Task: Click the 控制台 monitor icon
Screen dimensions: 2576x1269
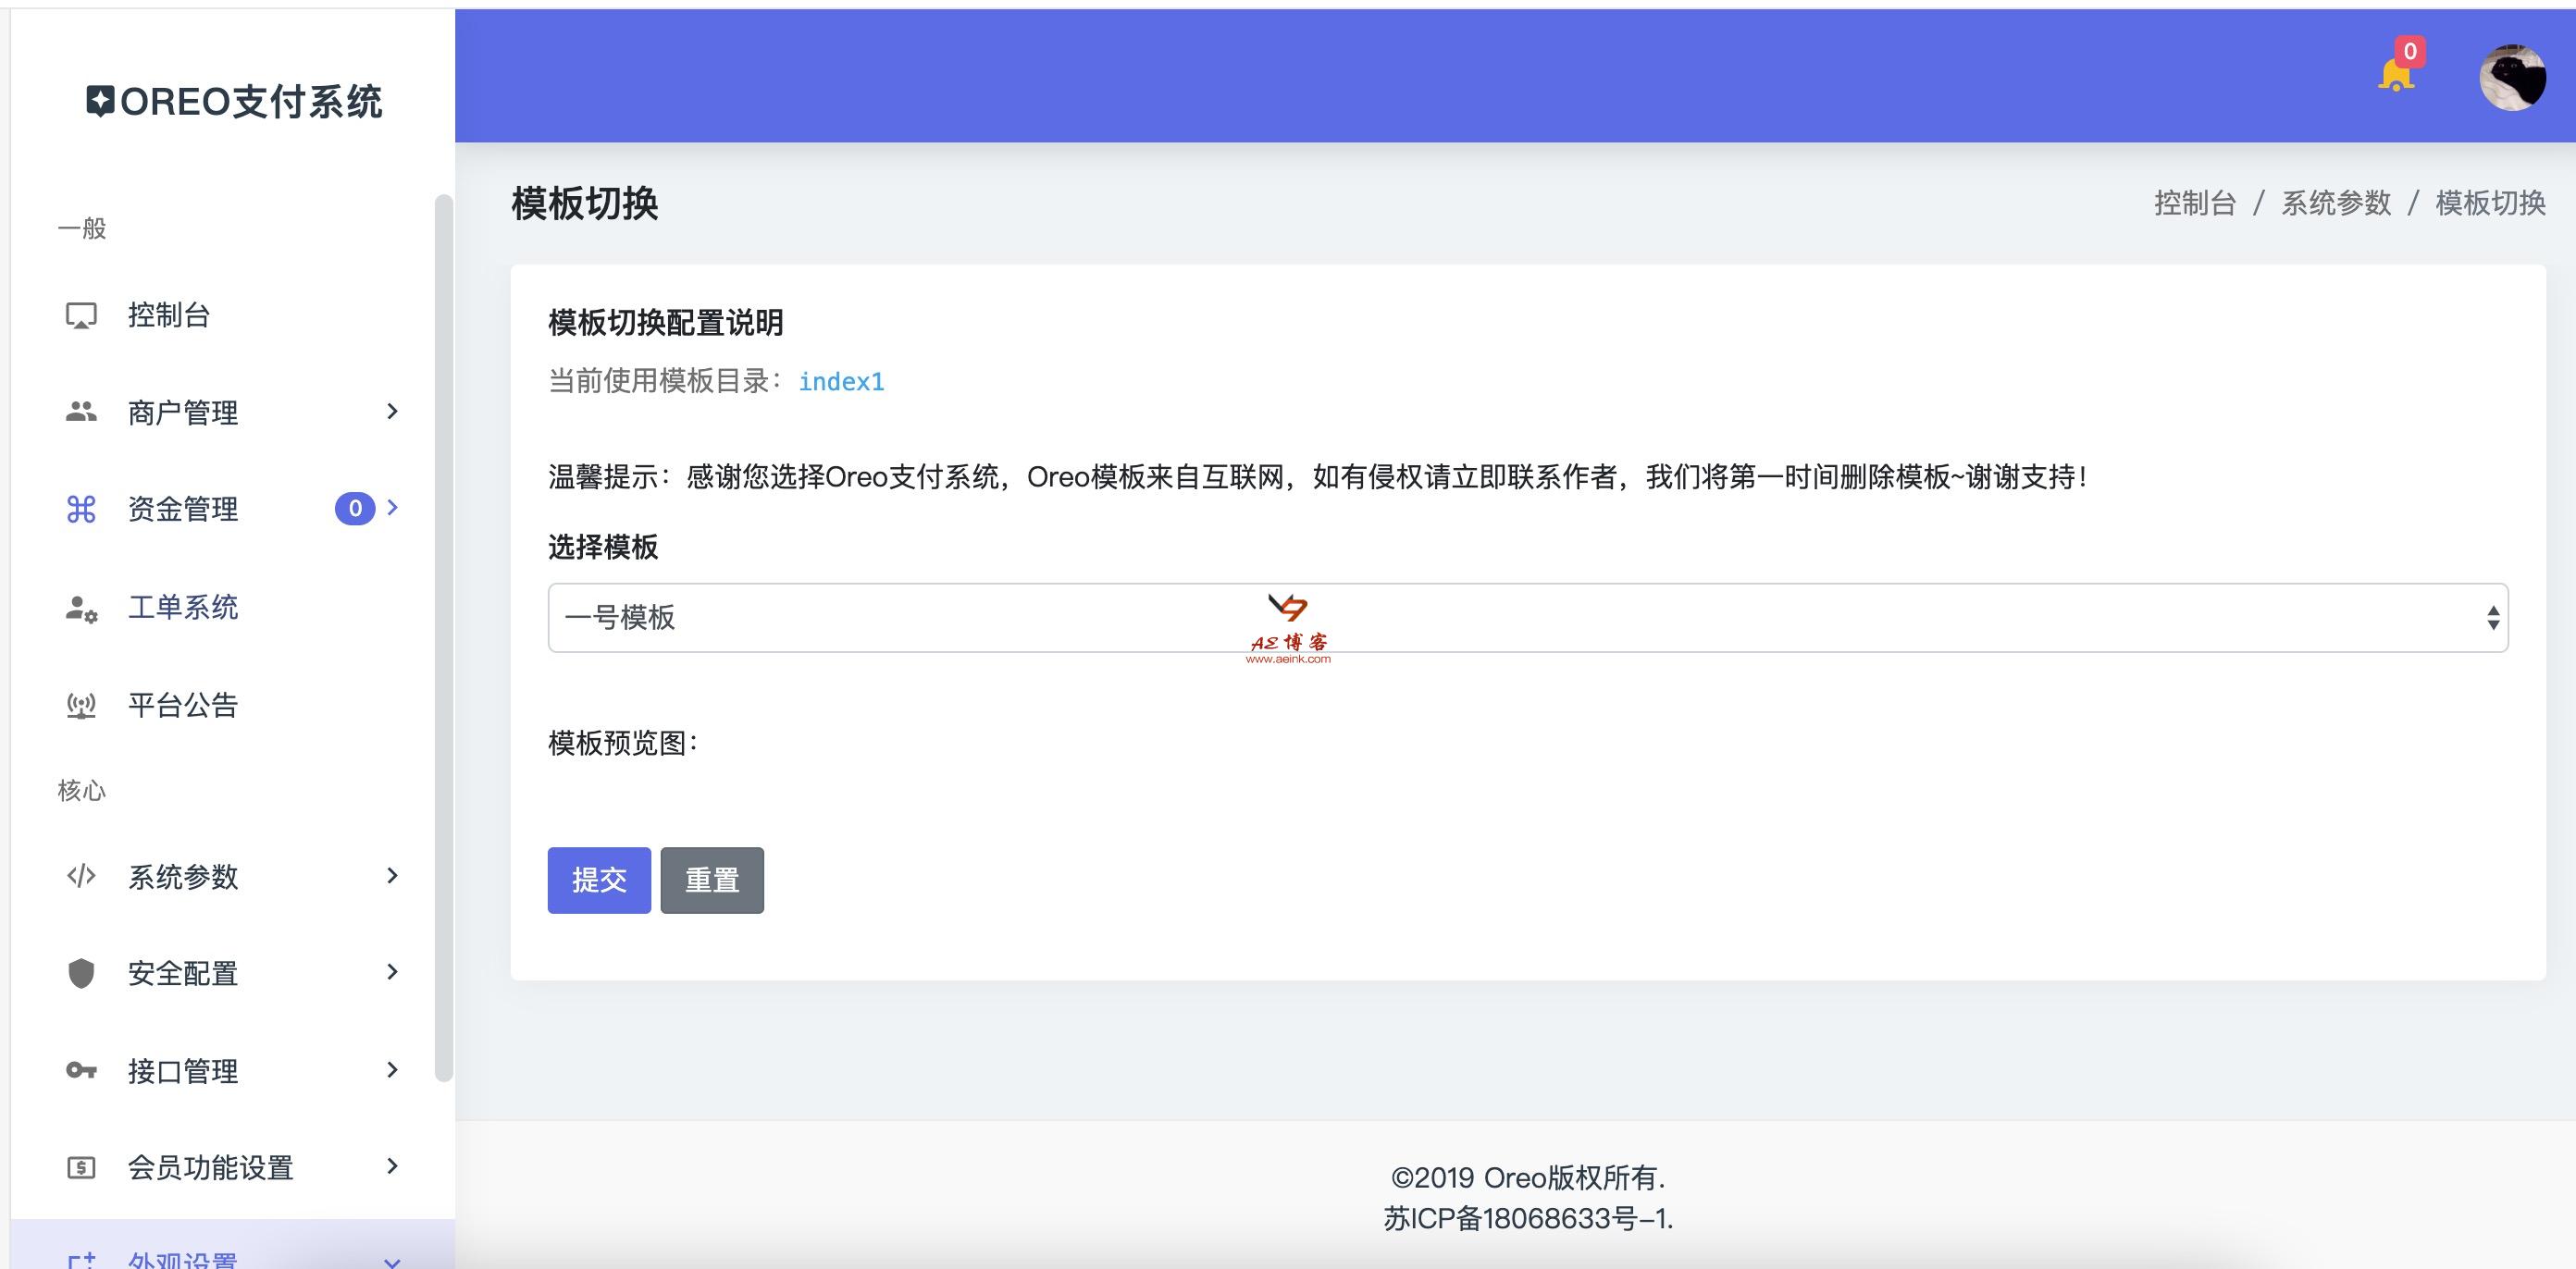Action: pyautogui.click(x=81, y=316)
